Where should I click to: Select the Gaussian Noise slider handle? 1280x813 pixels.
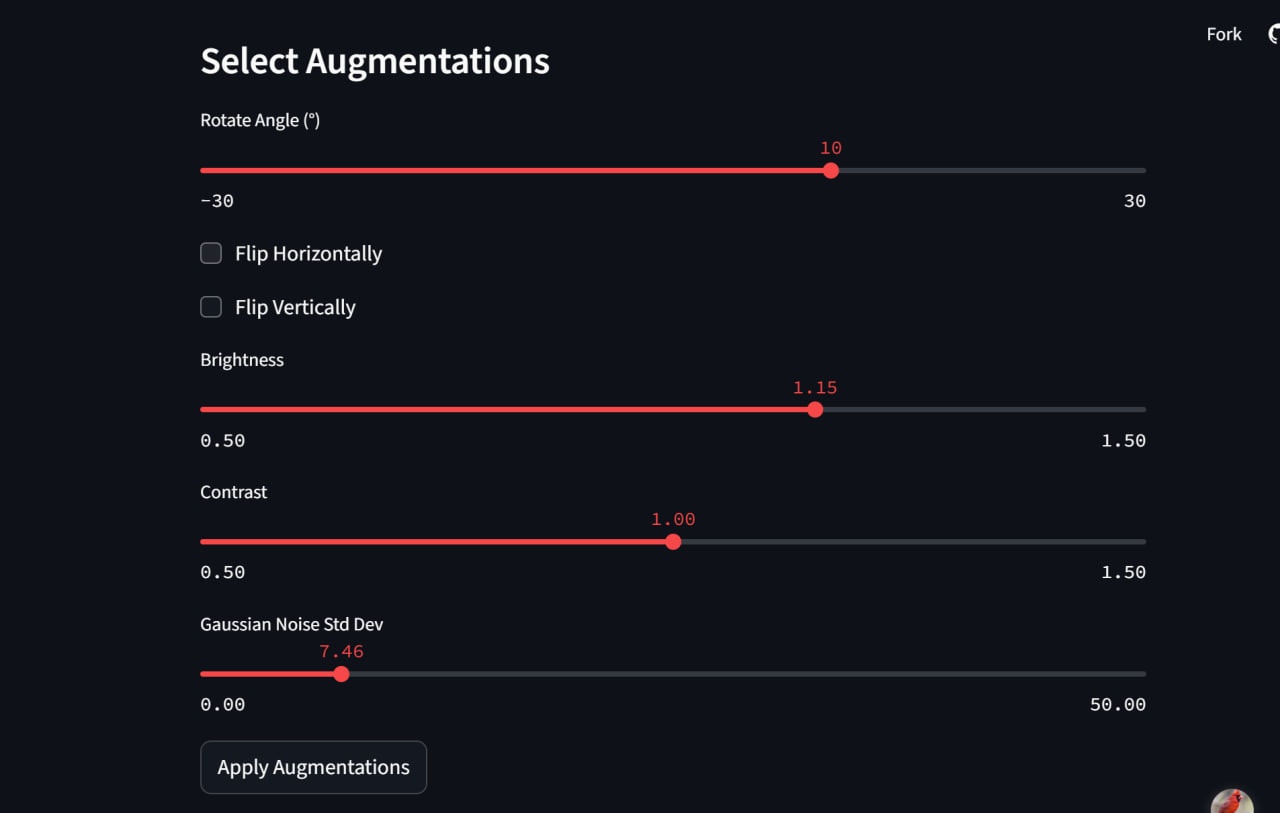pos(341,674)
